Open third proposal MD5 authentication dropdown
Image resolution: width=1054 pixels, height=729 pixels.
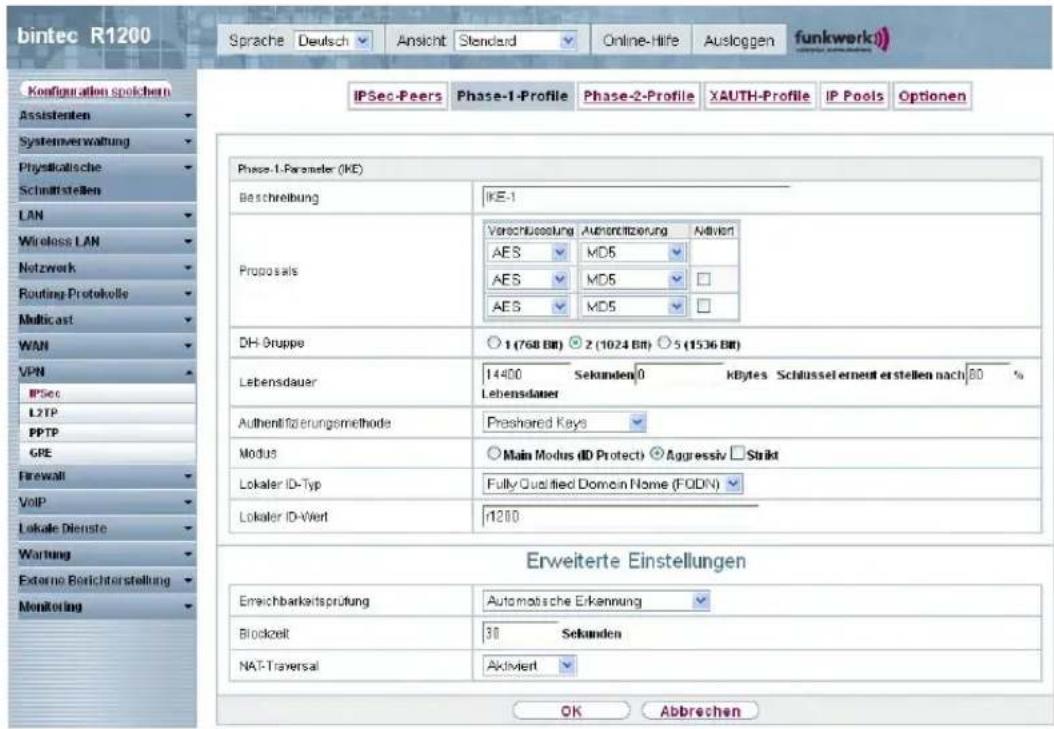coord(633,306)
